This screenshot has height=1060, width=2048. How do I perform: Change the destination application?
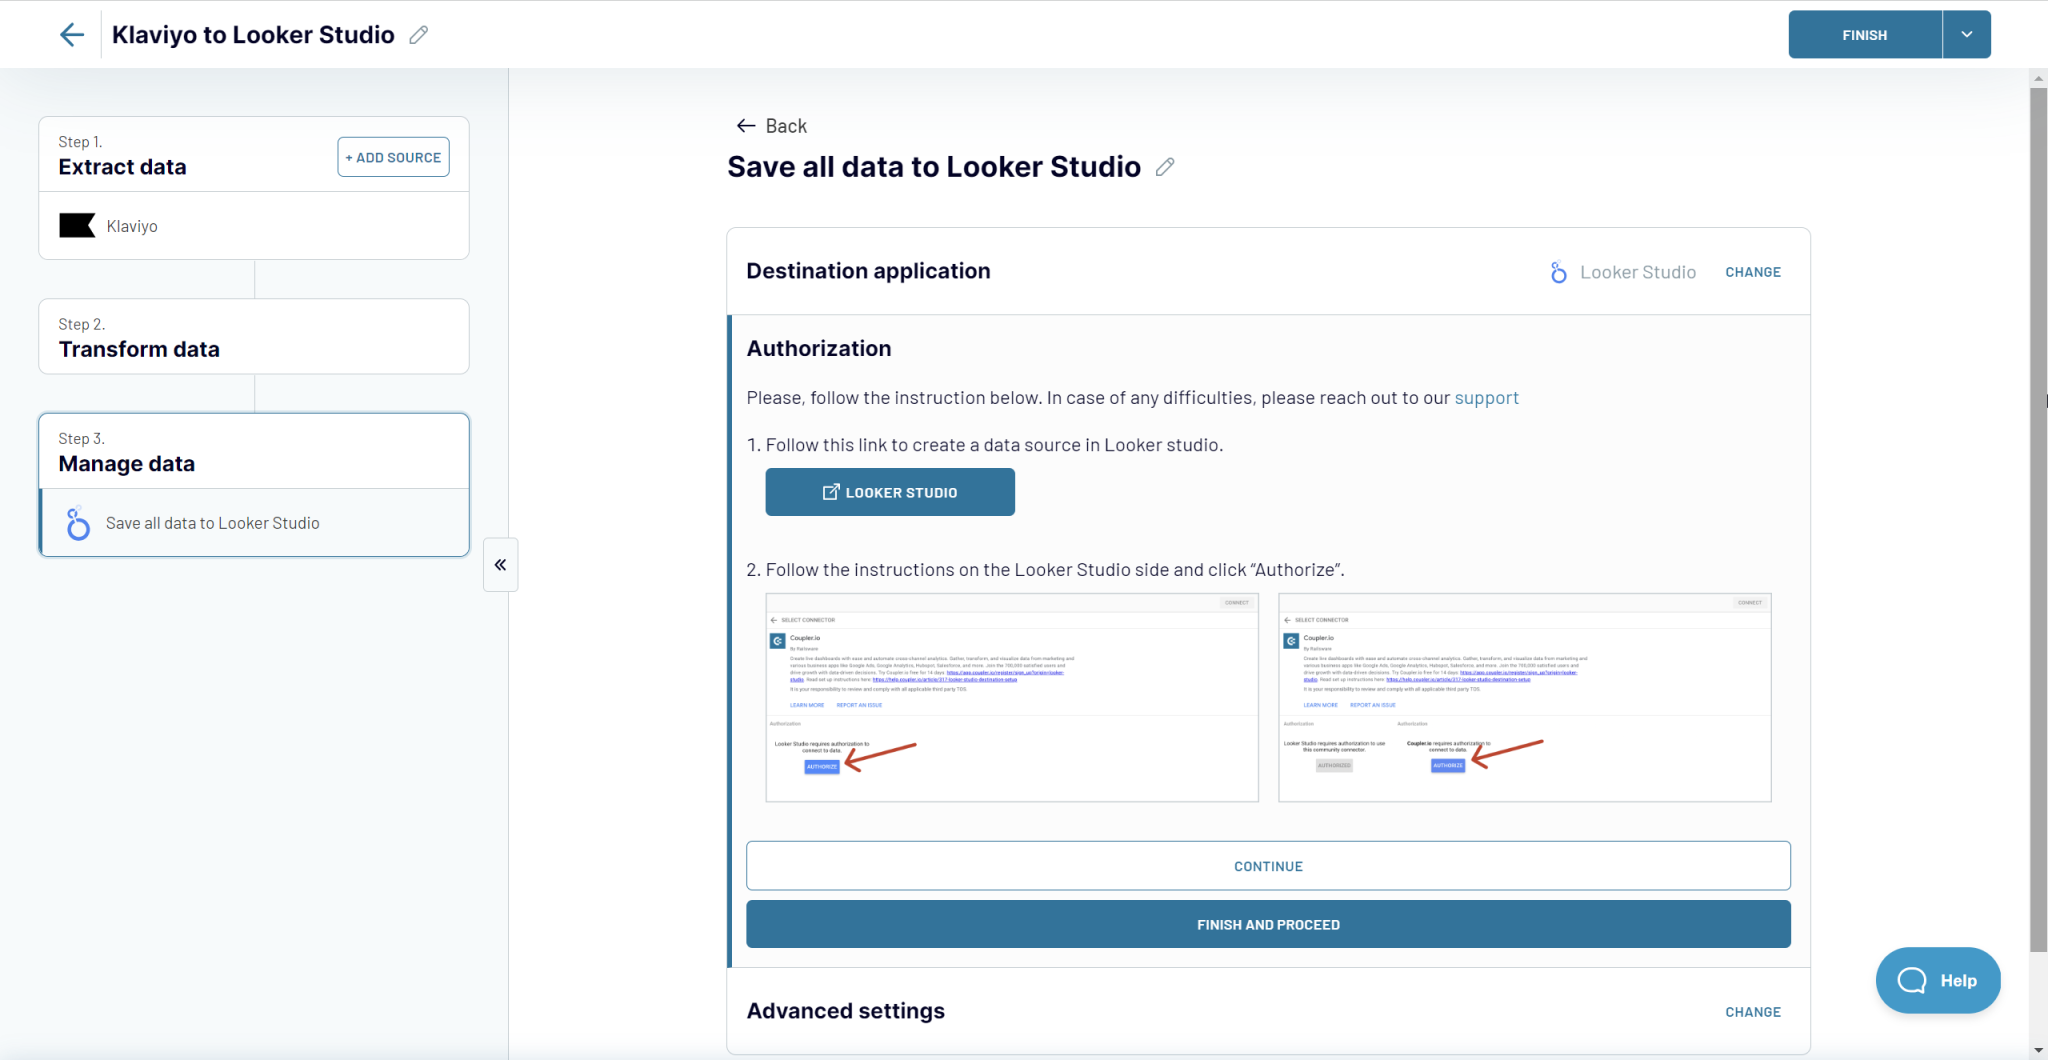click(1753, 271)
